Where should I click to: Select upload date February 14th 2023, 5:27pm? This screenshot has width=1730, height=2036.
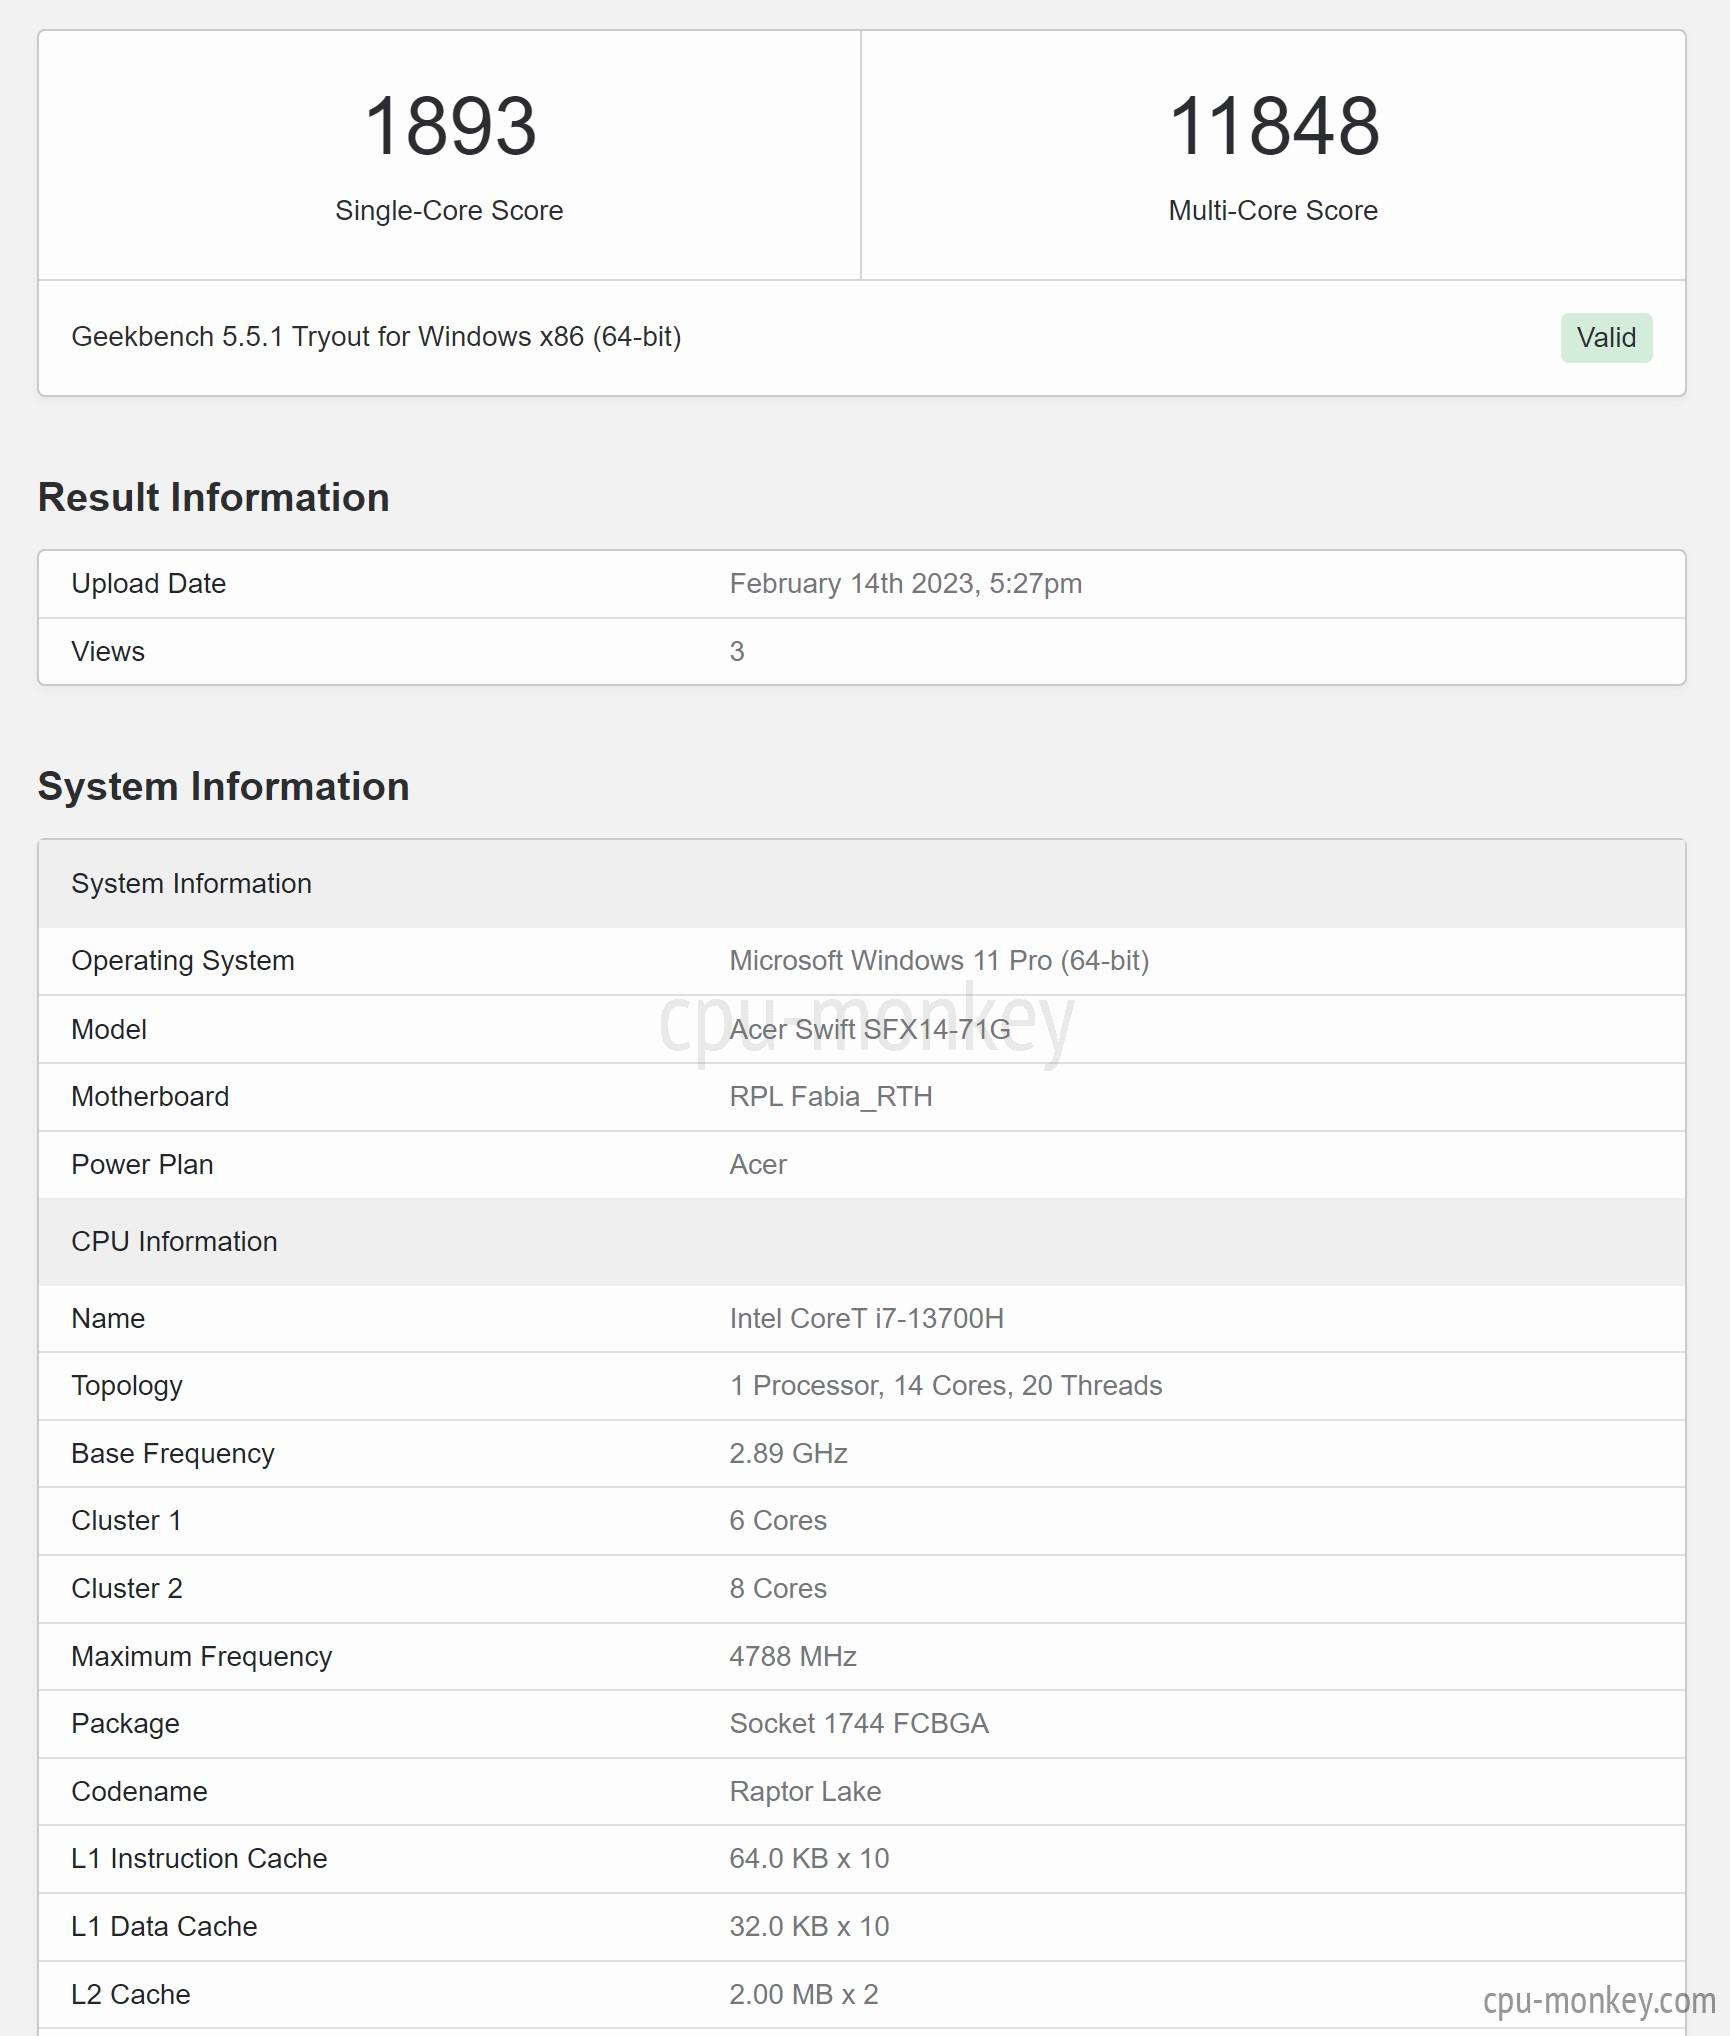[906, 584]
